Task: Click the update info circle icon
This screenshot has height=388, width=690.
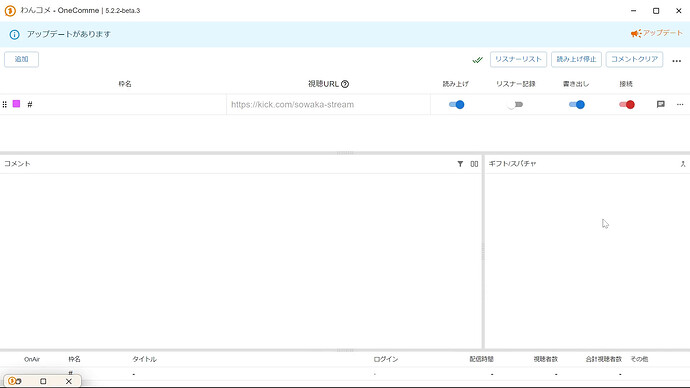Action: point(15,34)
